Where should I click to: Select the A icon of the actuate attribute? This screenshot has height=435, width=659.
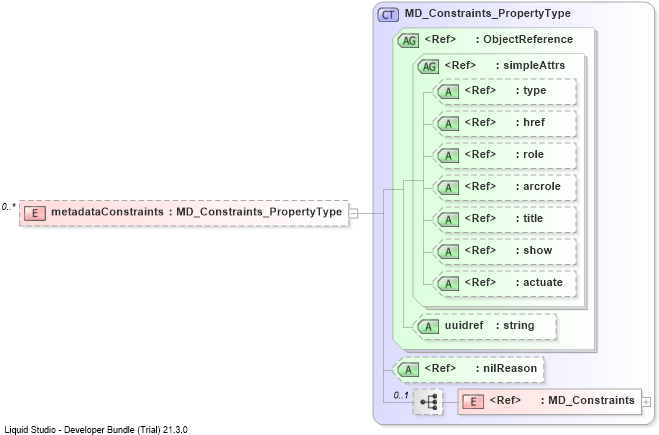click(x=448, y=283)
